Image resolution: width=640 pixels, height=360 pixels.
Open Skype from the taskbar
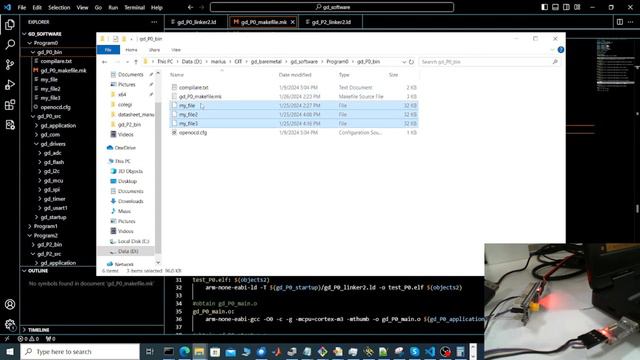(415, 351)
